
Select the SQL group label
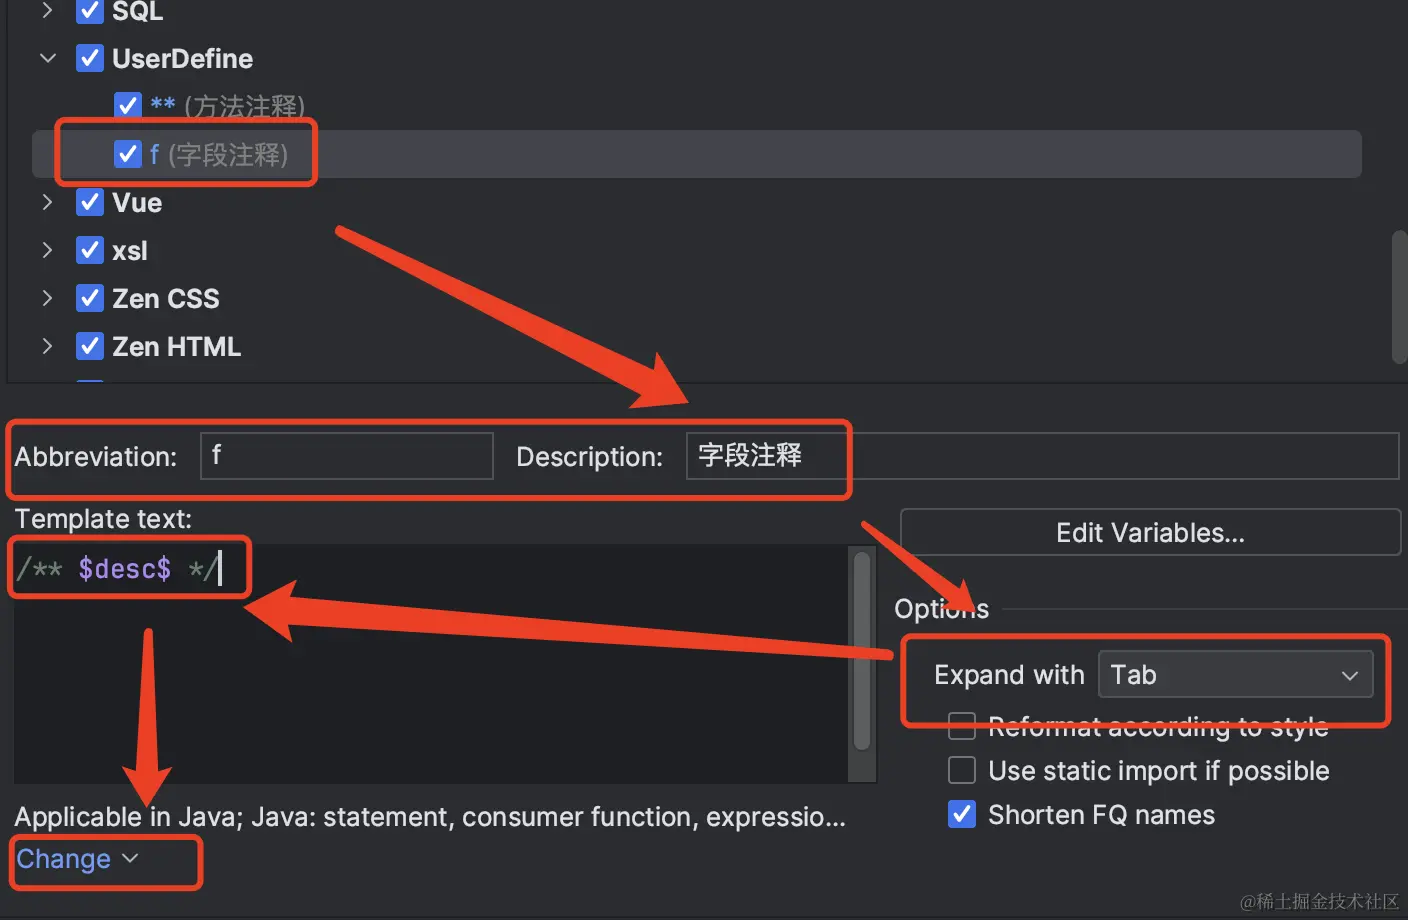pyautogui.click(x=138, y=11)
